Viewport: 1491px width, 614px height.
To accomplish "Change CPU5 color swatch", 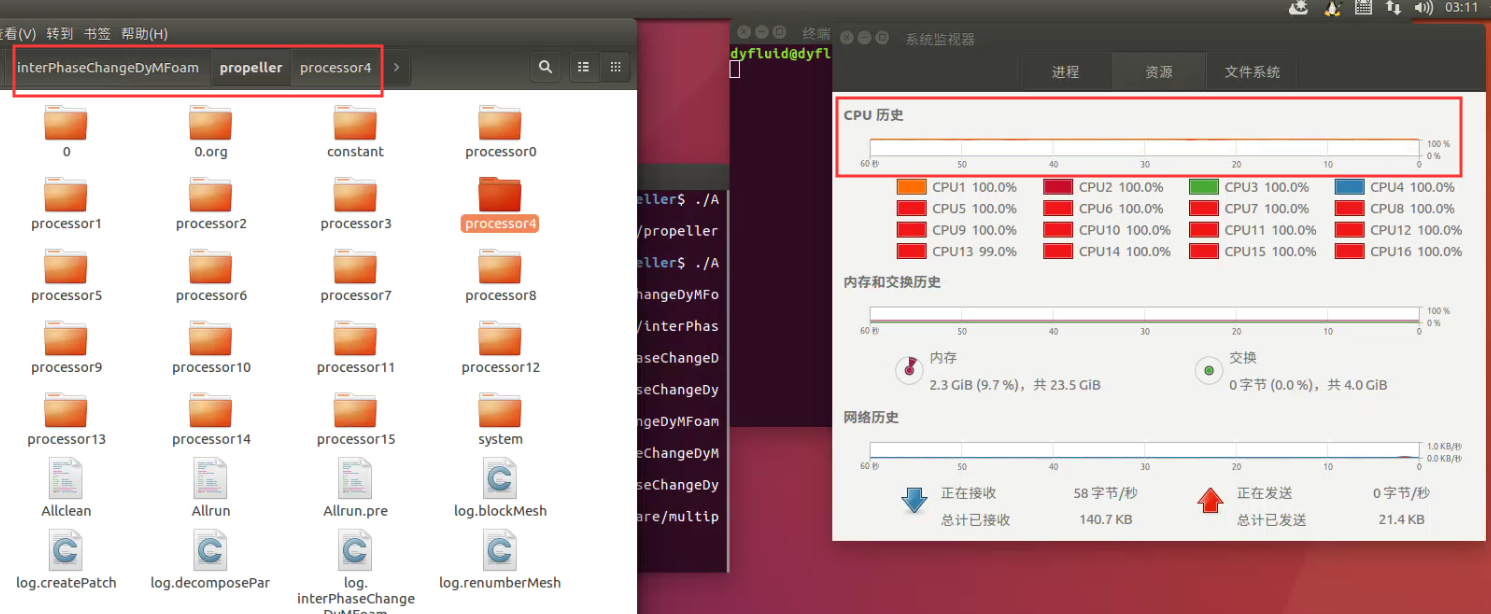I will [x=912, y=208].
